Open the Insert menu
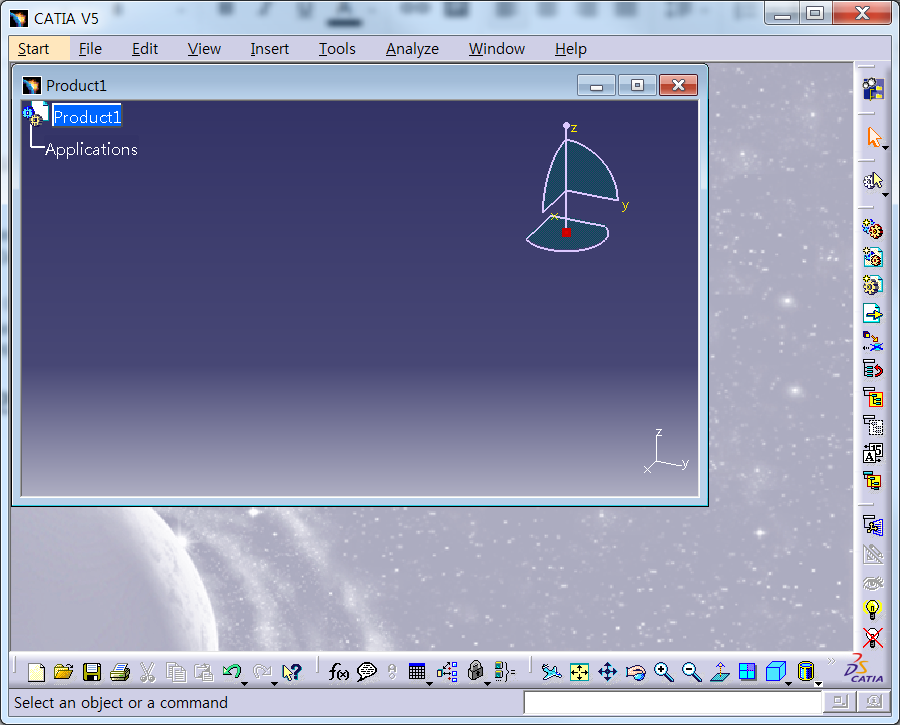The image size is (900, 725). point(269,49)
